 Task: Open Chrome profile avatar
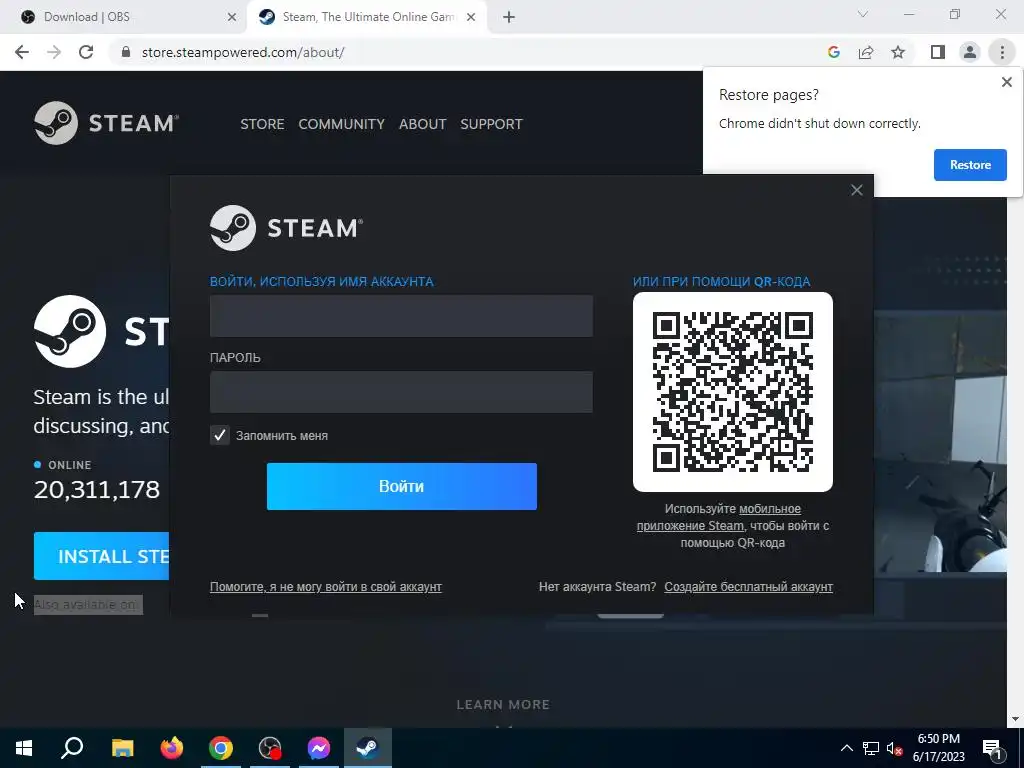click(x=970, y=52)
